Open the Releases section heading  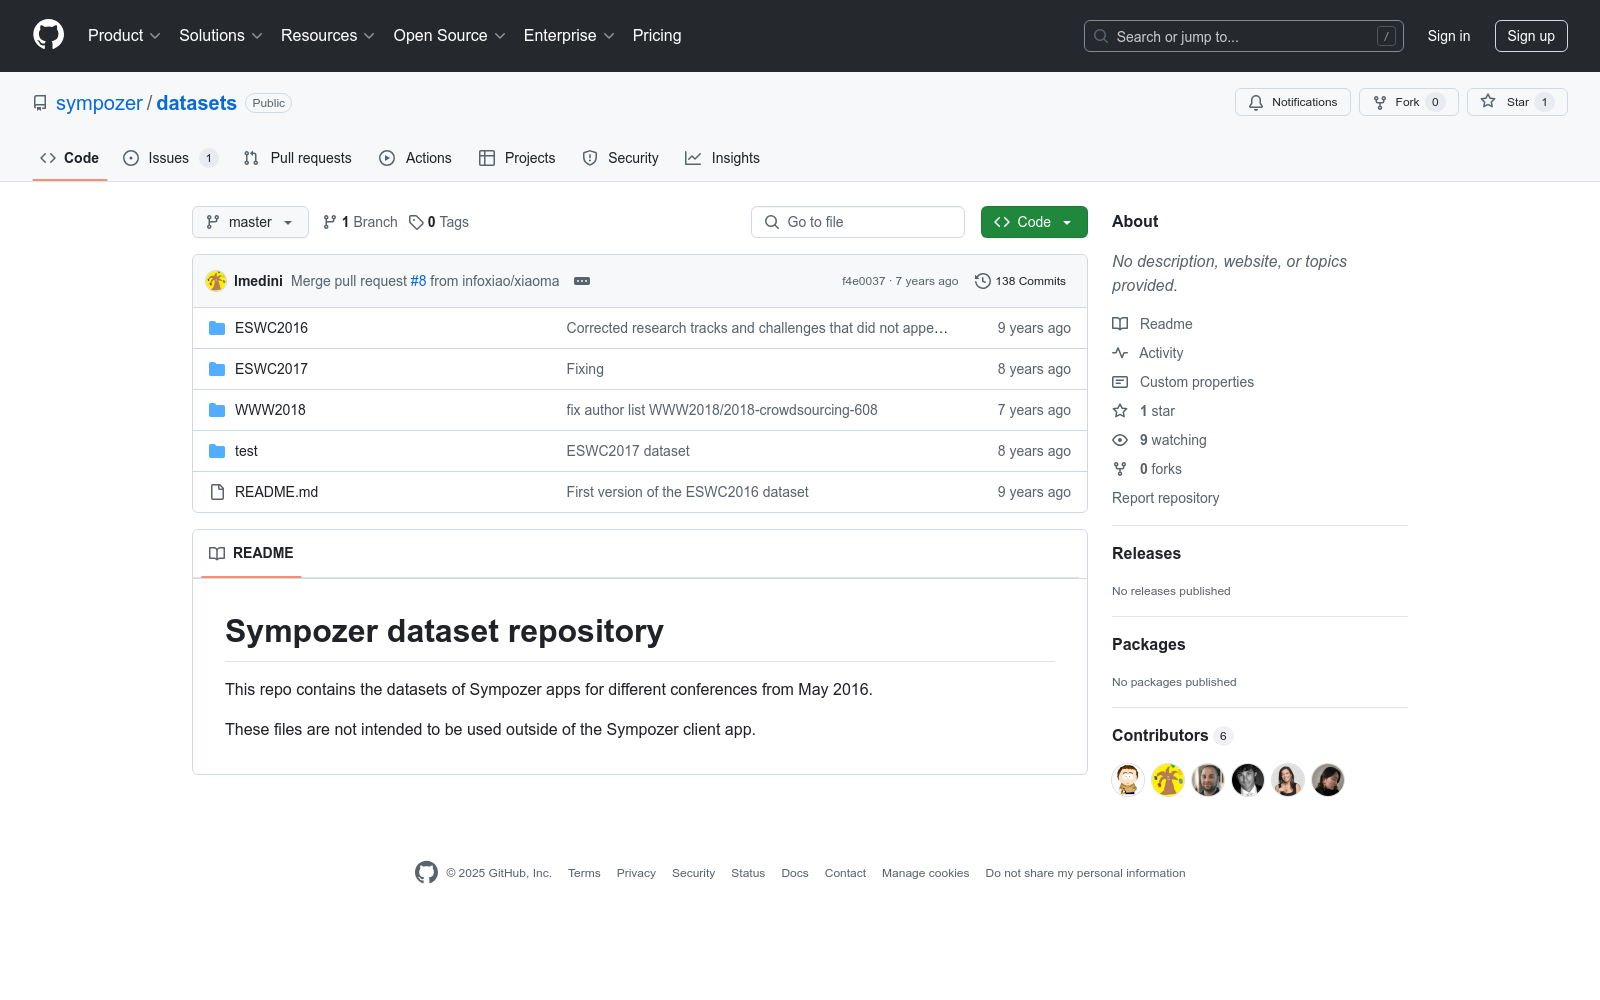[x=1146, y=554]
